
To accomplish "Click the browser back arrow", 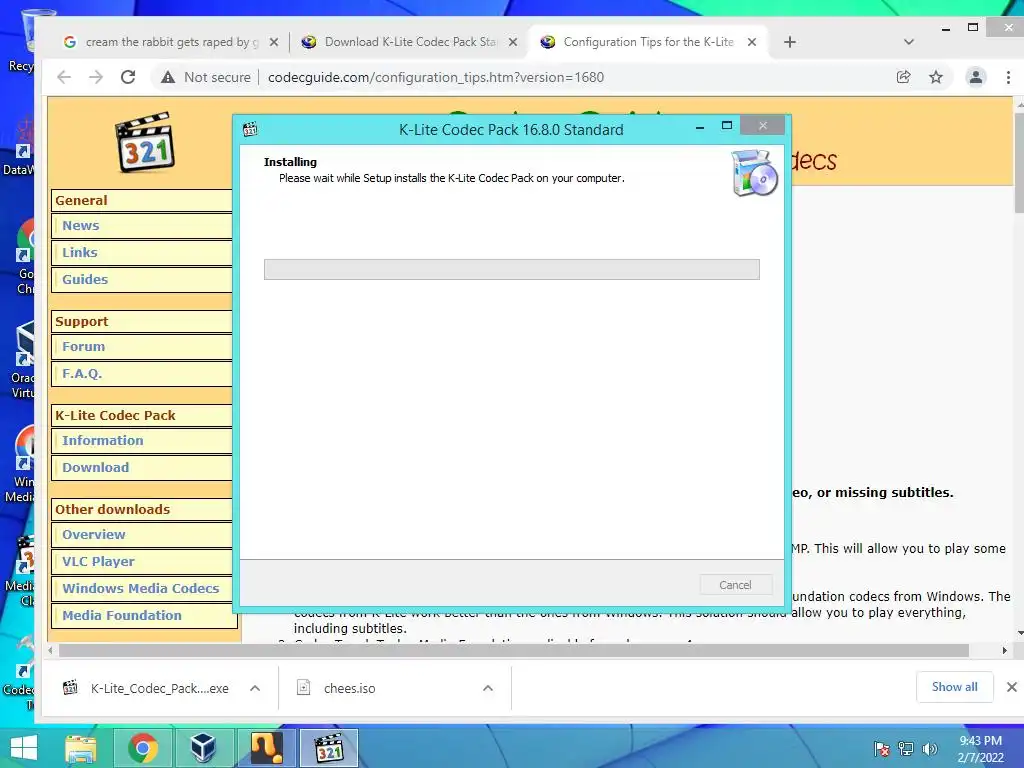I will pyautogui.click(x=64, y=77).
